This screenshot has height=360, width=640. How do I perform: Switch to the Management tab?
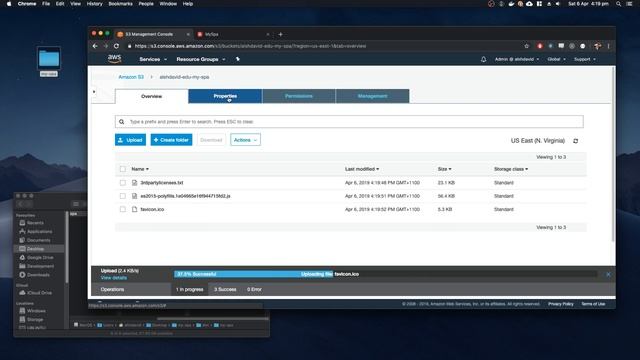coord(372,96)
